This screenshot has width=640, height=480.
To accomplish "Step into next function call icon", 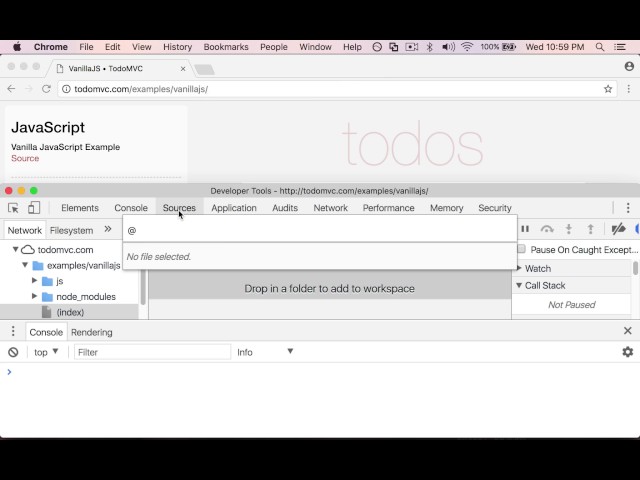I will tap(569, 229).
